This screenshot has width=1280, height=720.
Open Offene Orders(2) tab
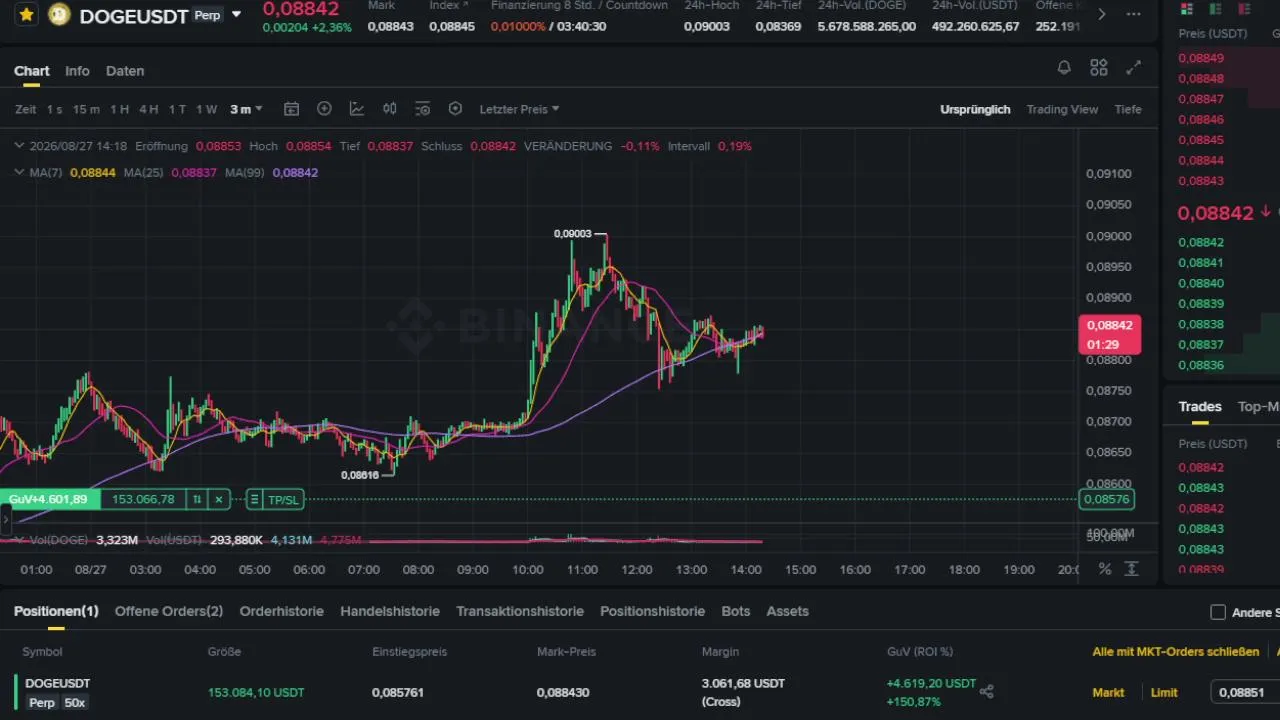pos(169,611)
